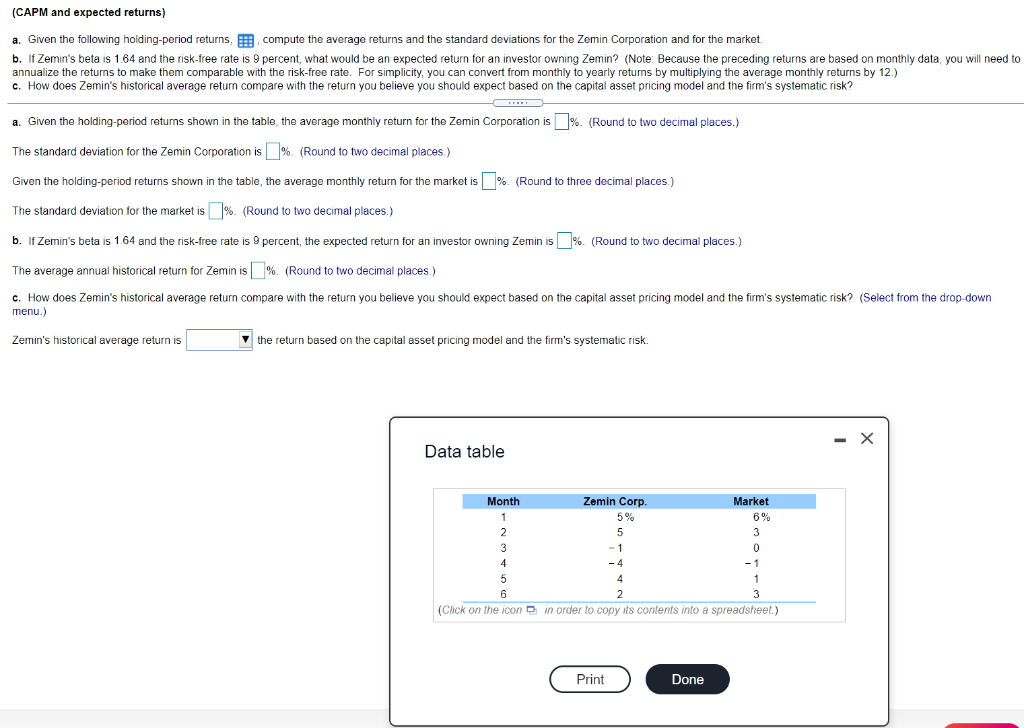The image size is (1024, 728).
Task: Select Zemin's average monthly return answer box
Action: click(562, 122)
